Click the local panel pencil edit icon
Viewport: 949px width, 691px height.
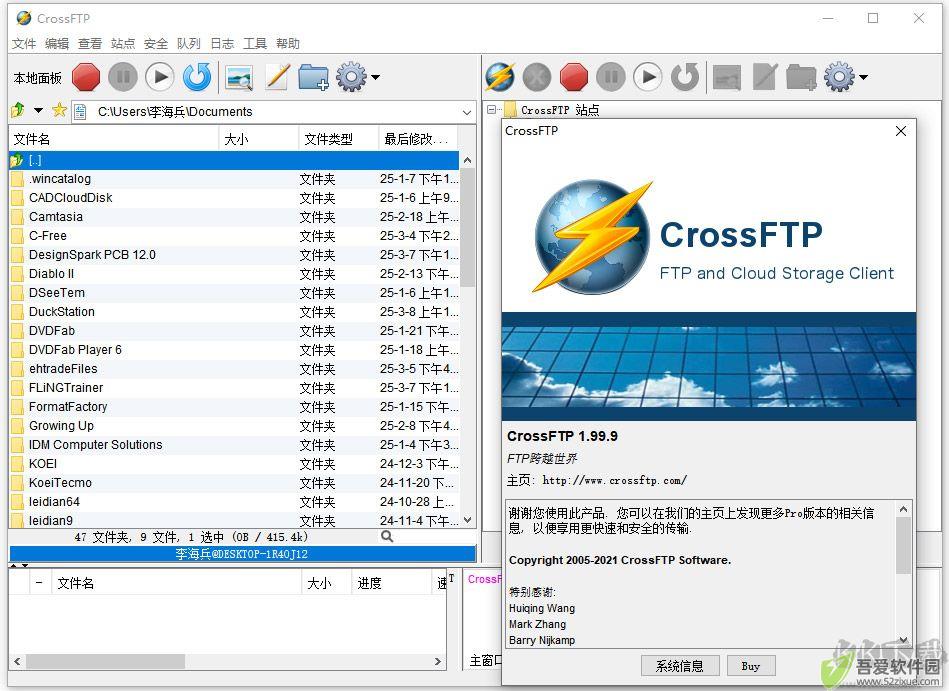277,77
